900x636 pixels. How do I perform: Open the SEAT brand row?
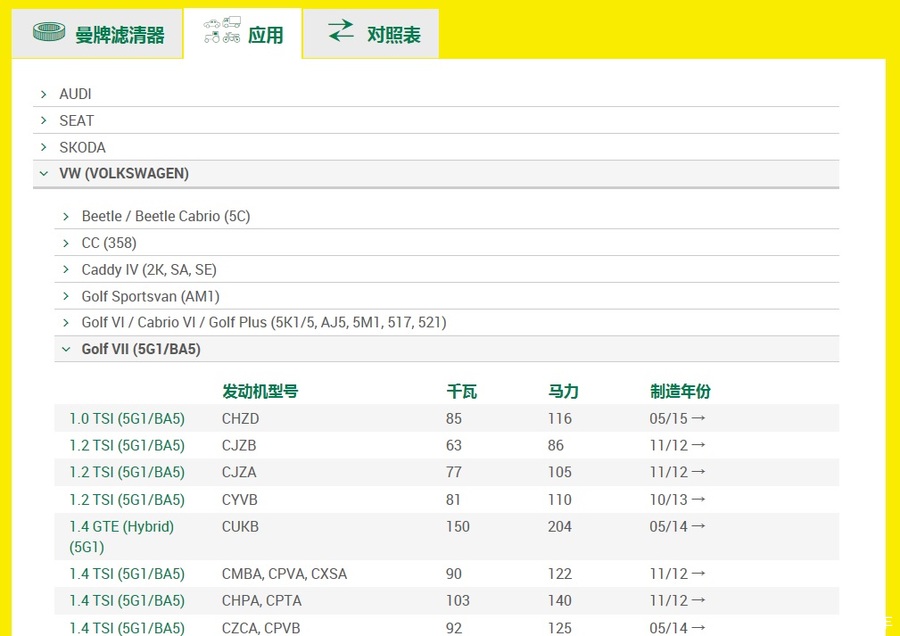click(x=436, y=121)
